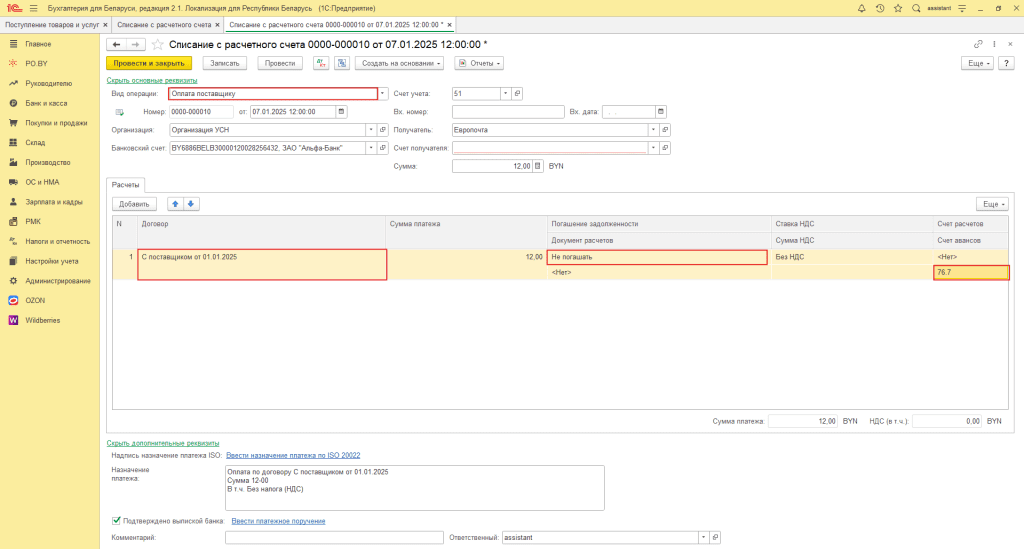This screenshot has height=549, width=1024.
Task: Switch to Списание с расчетного счета list tab
Action: [164, 25]
